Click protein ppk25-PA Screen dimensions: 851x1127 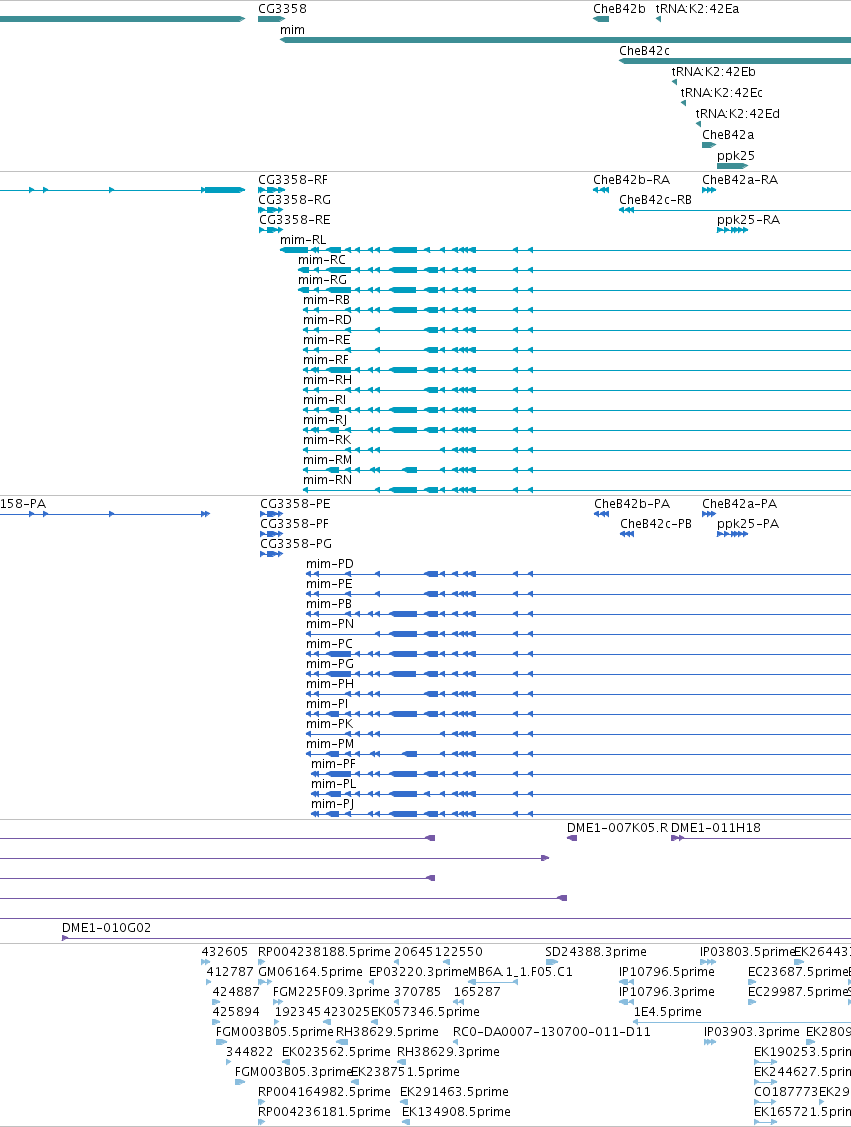(748, 524)
